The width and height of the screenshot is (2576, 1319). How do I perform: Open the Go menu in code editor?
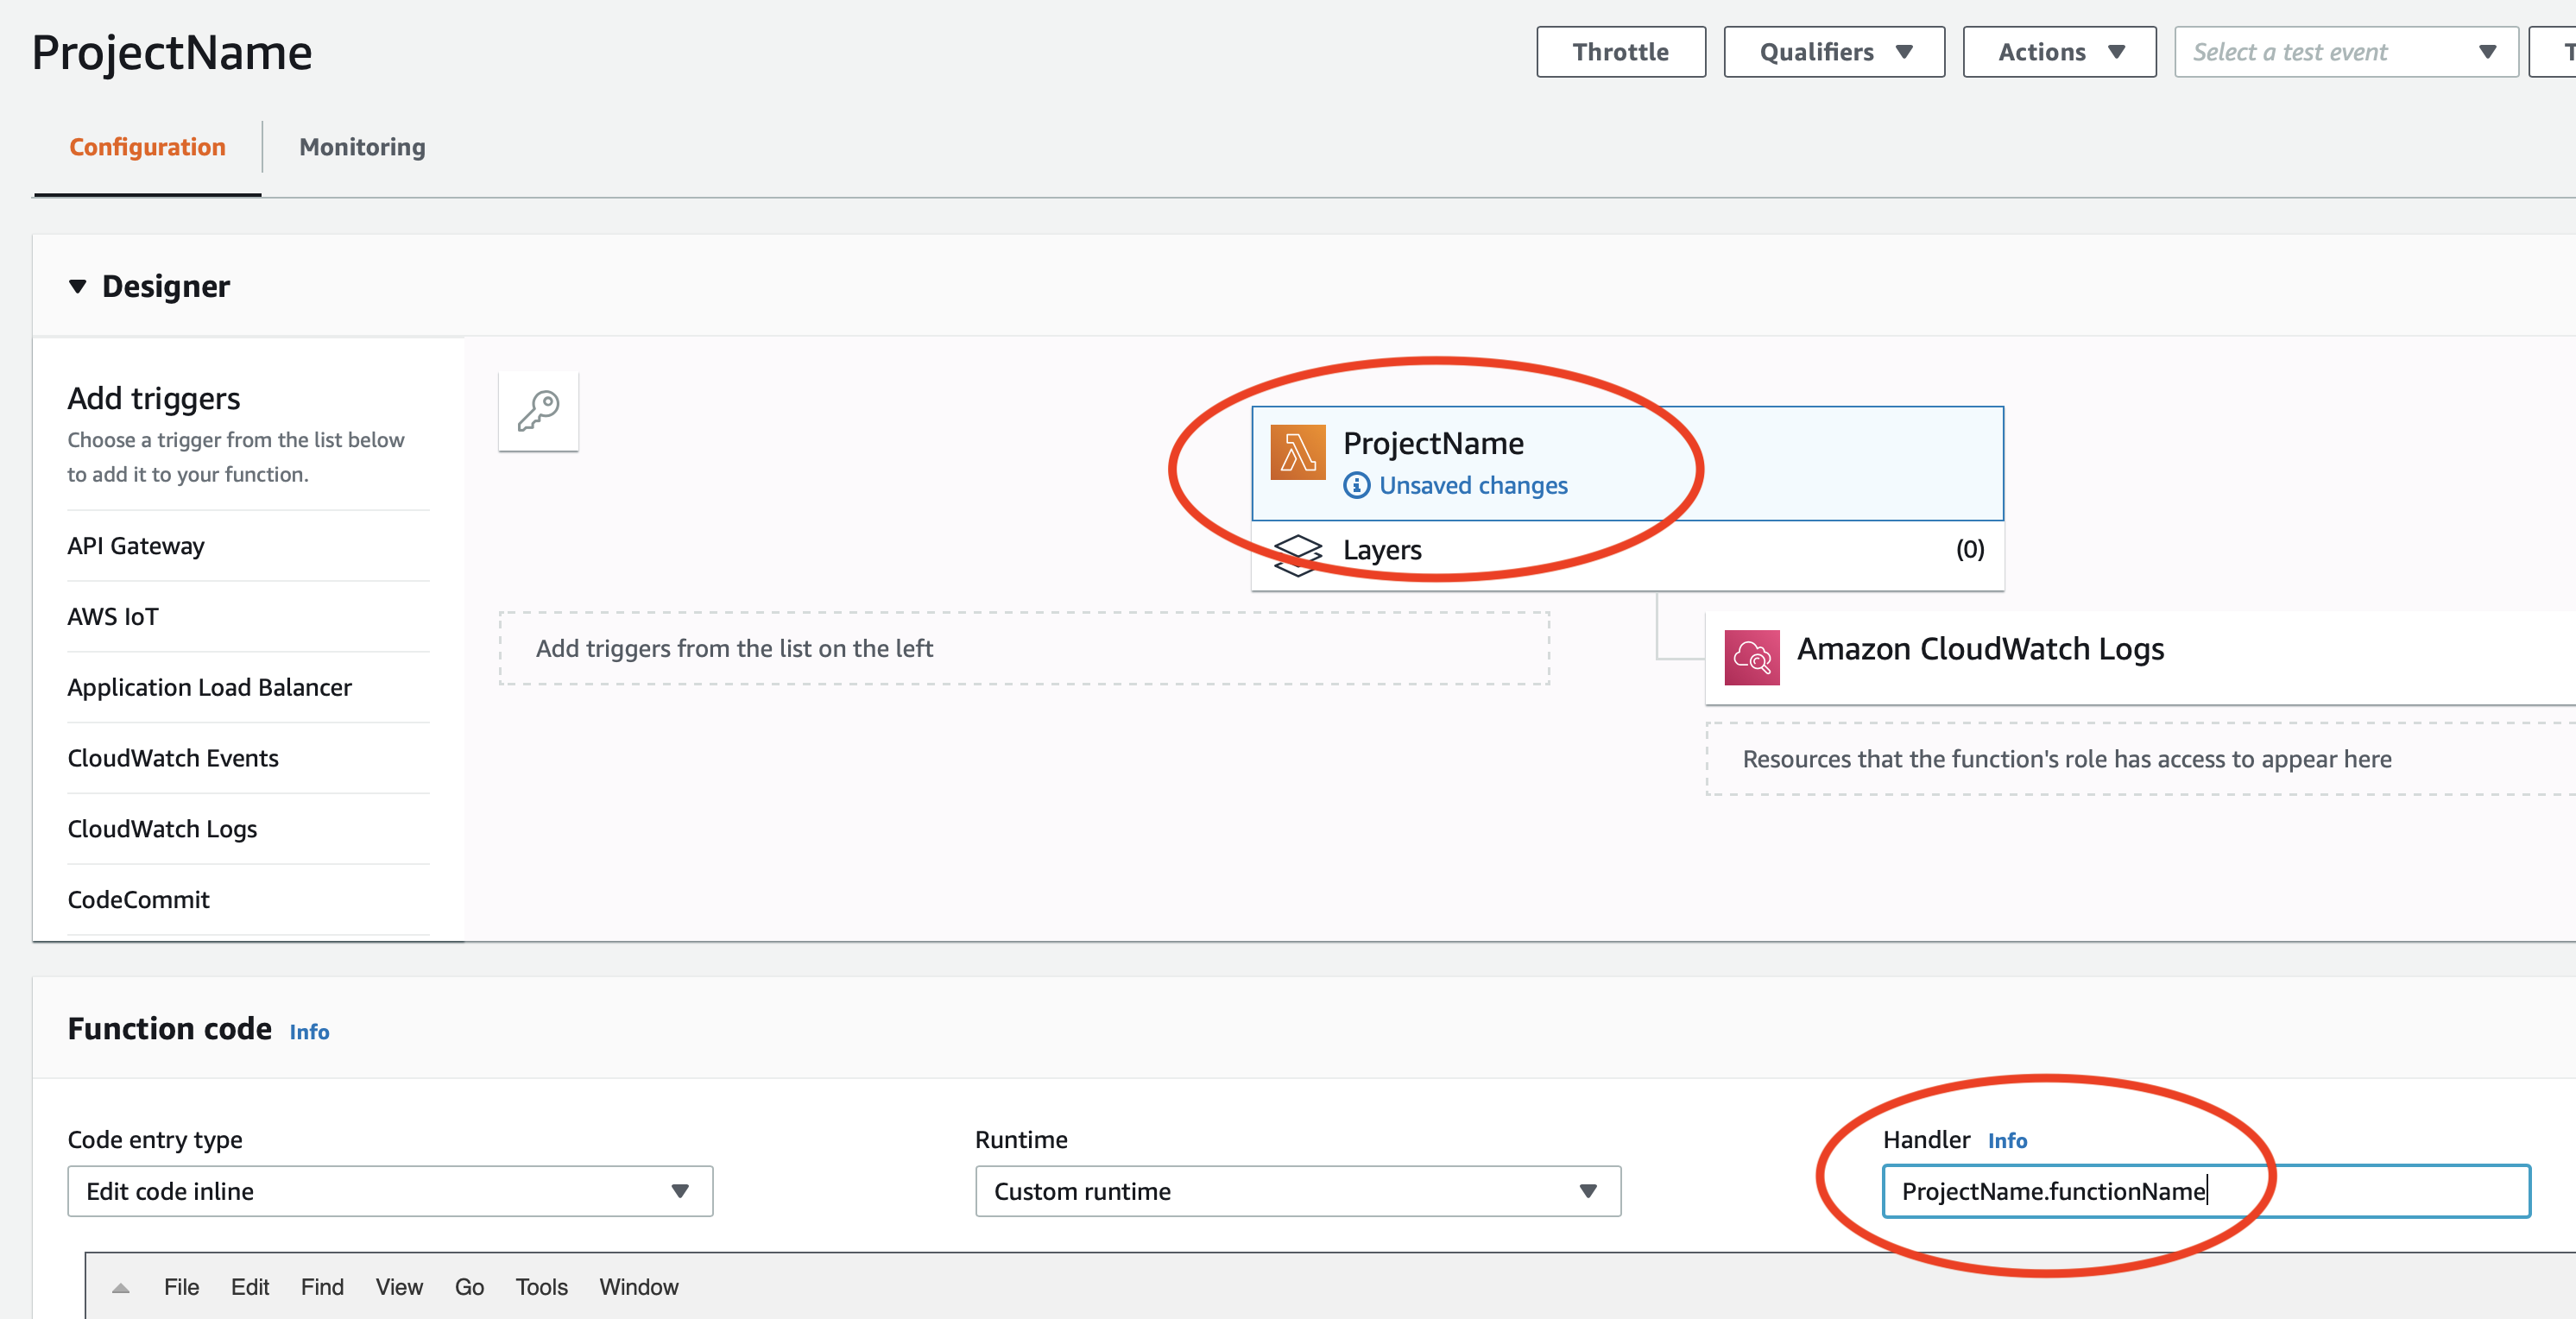[469, 1287]
